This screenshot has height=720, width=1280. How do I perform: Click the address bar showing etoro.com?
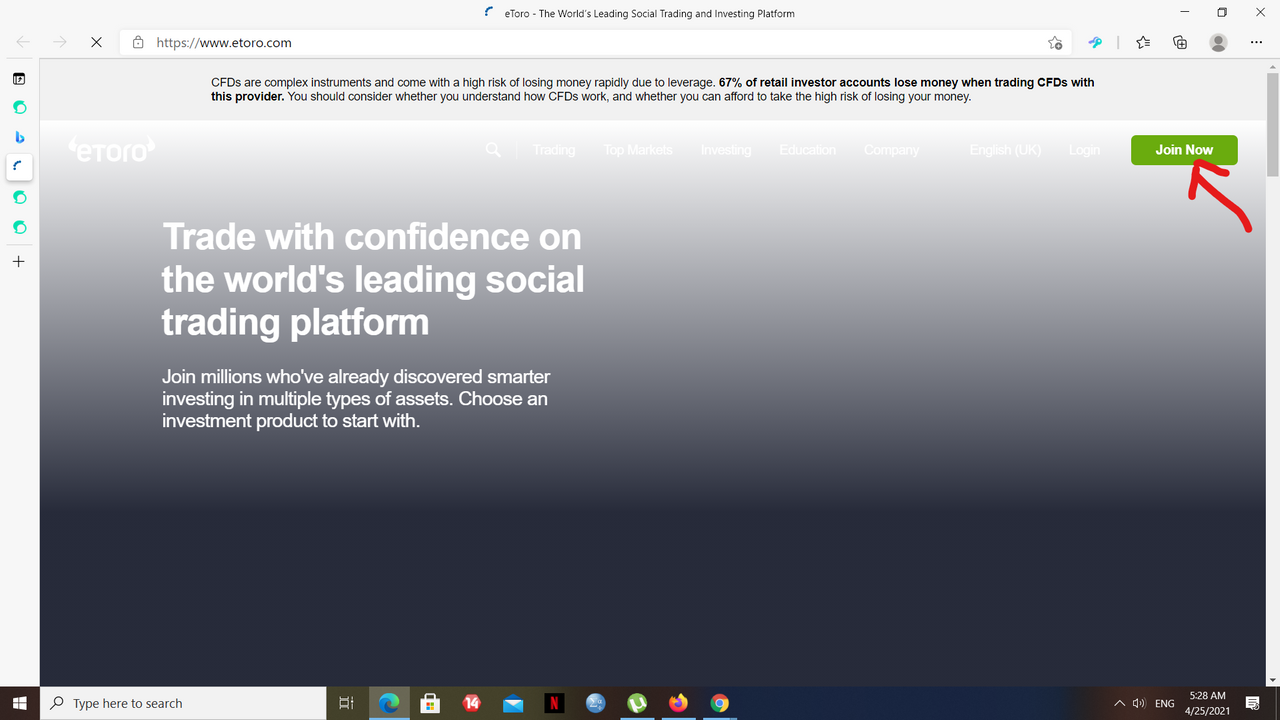[594, 43]
